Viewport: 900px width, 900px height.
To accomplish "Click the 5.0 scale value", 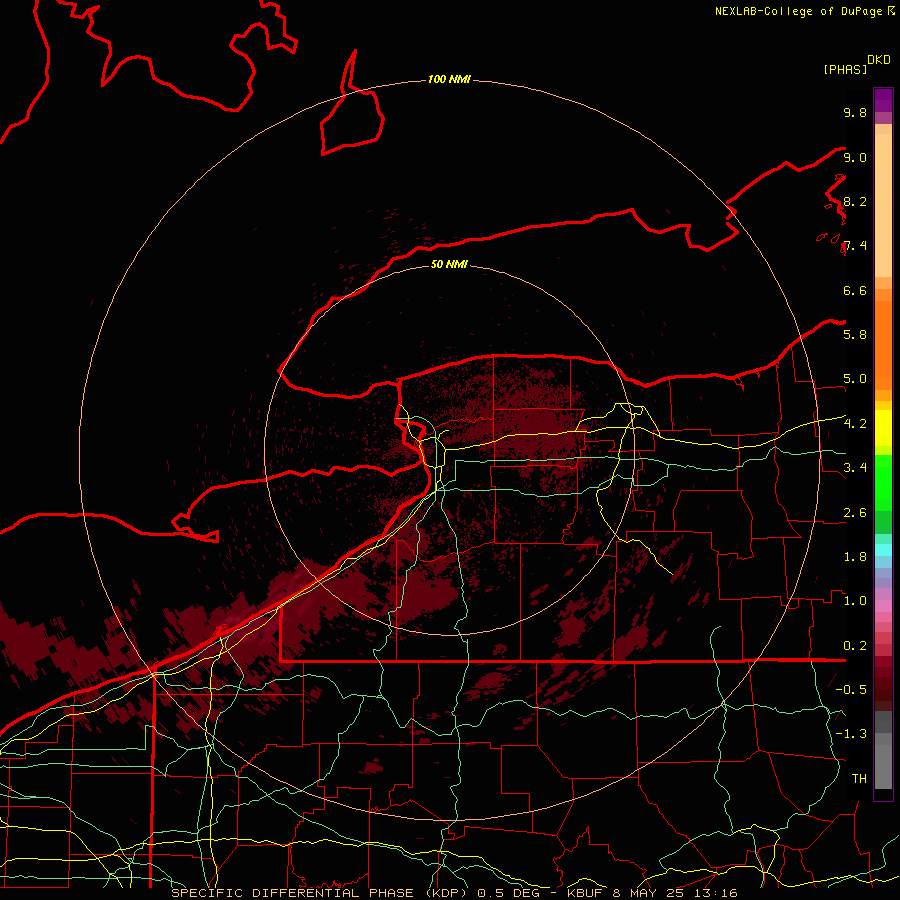I will [855, 379].
